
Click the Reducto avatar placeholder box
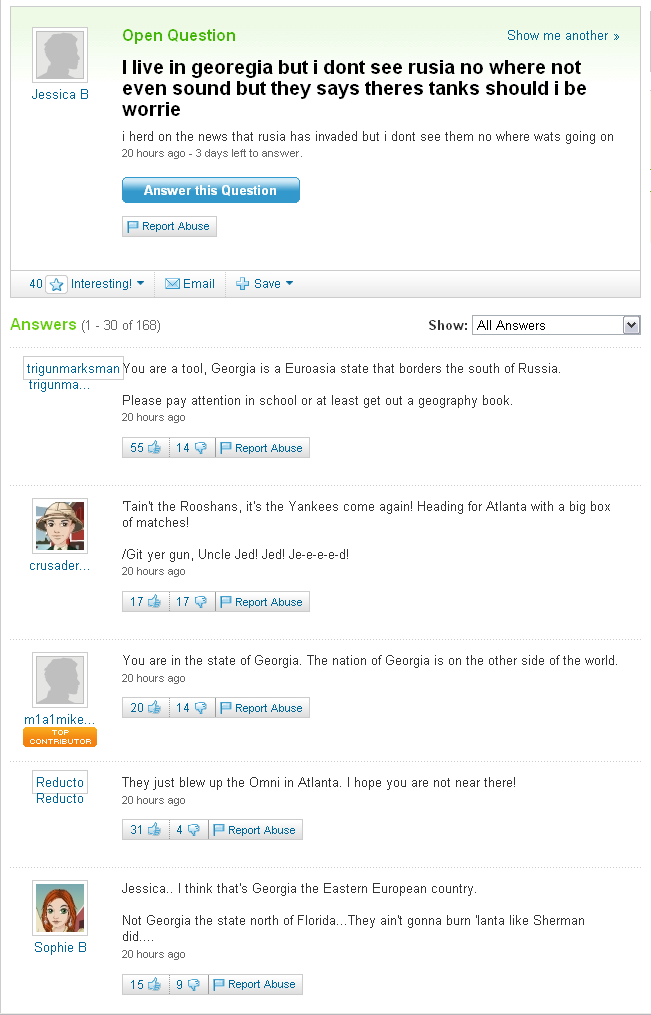click(60, 782)
